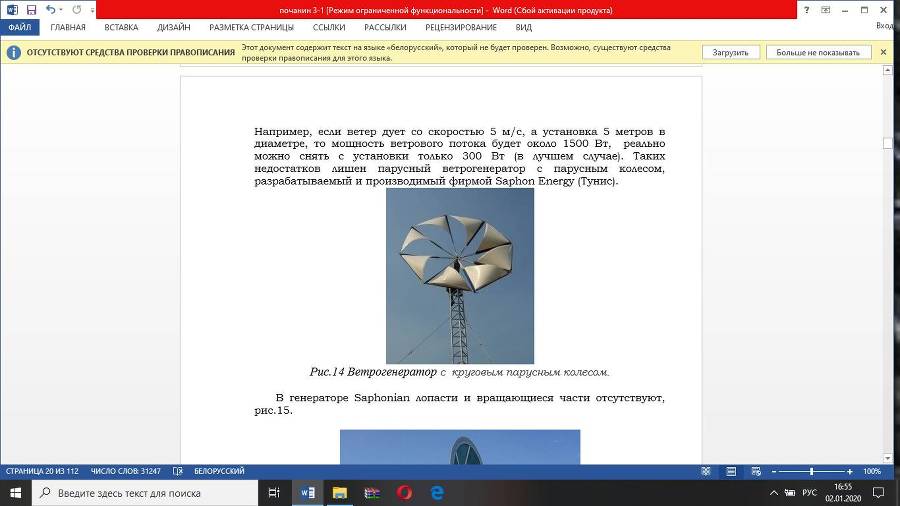The width and height of the screenshot is (900, 506).
Task: Switch to the ССЫЛКИ tab
Action: tap(329, 27)
